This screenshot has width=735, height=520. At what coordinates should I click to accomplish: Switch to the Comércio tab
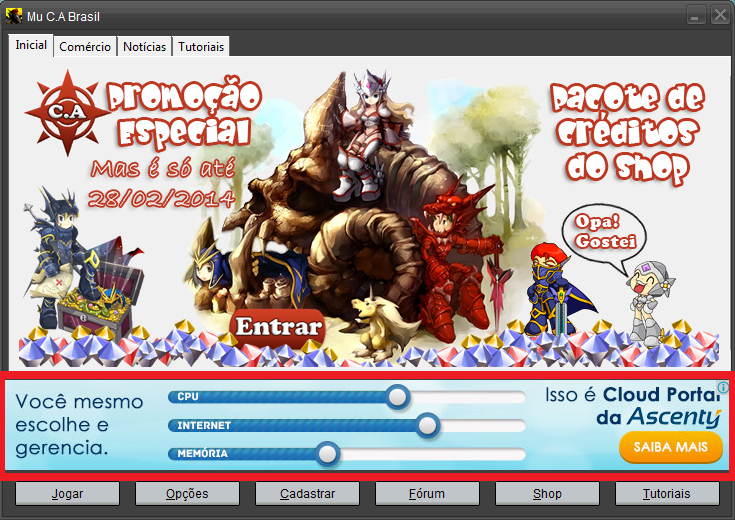85,47
